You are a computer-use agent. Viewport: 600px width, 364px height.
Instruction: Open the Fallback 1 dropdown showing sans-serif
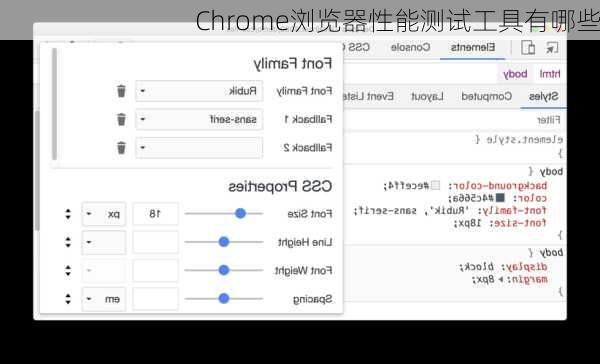click(x=199, y=119)
